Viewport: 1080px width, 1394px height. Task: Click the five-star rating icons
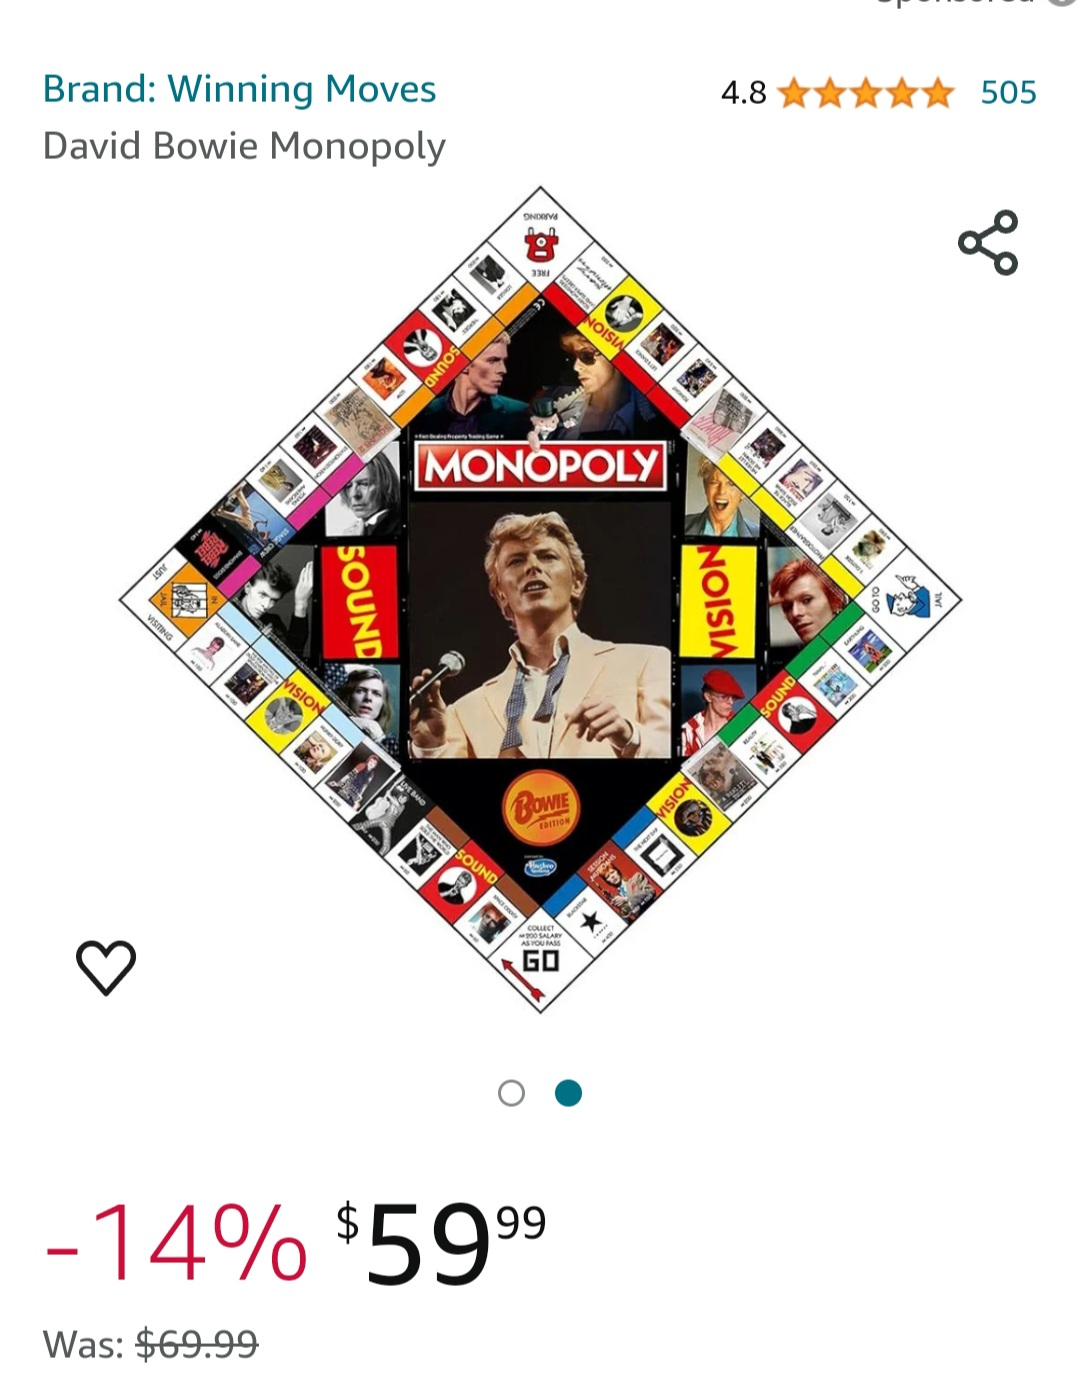click(866, 93)
